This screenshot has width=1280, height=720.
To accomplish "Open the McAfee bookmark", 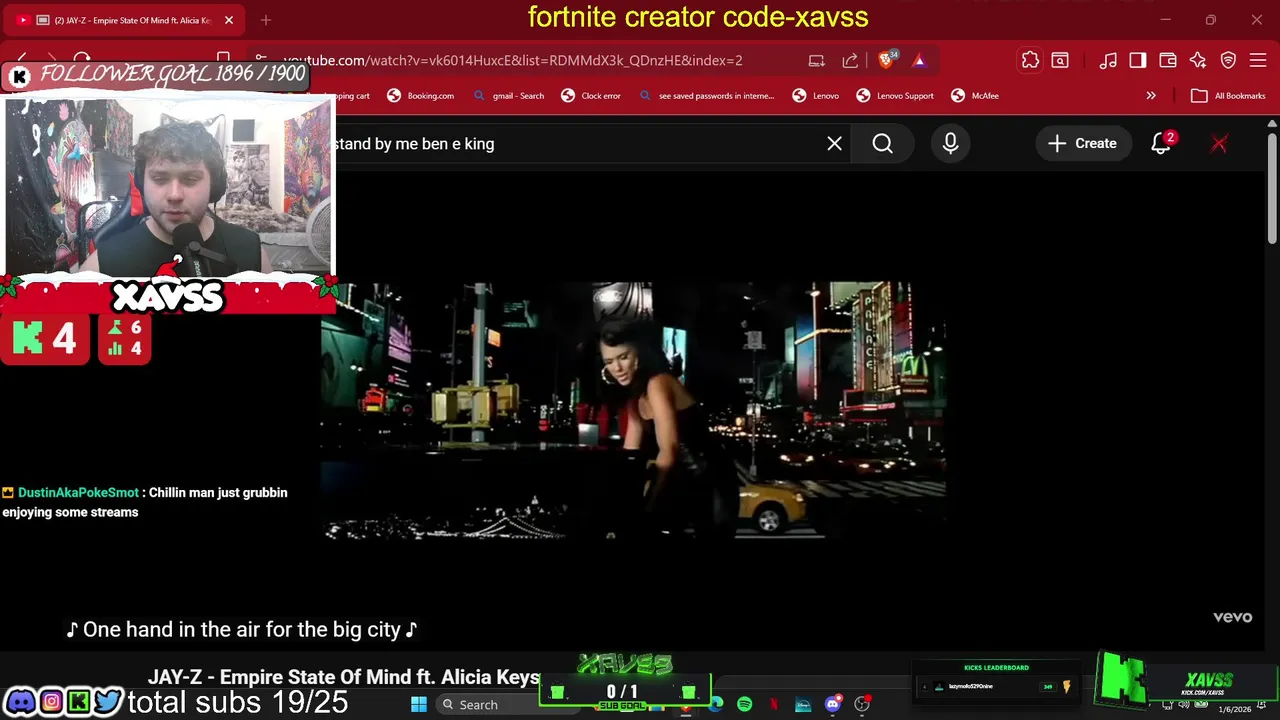I will point(975,96).
